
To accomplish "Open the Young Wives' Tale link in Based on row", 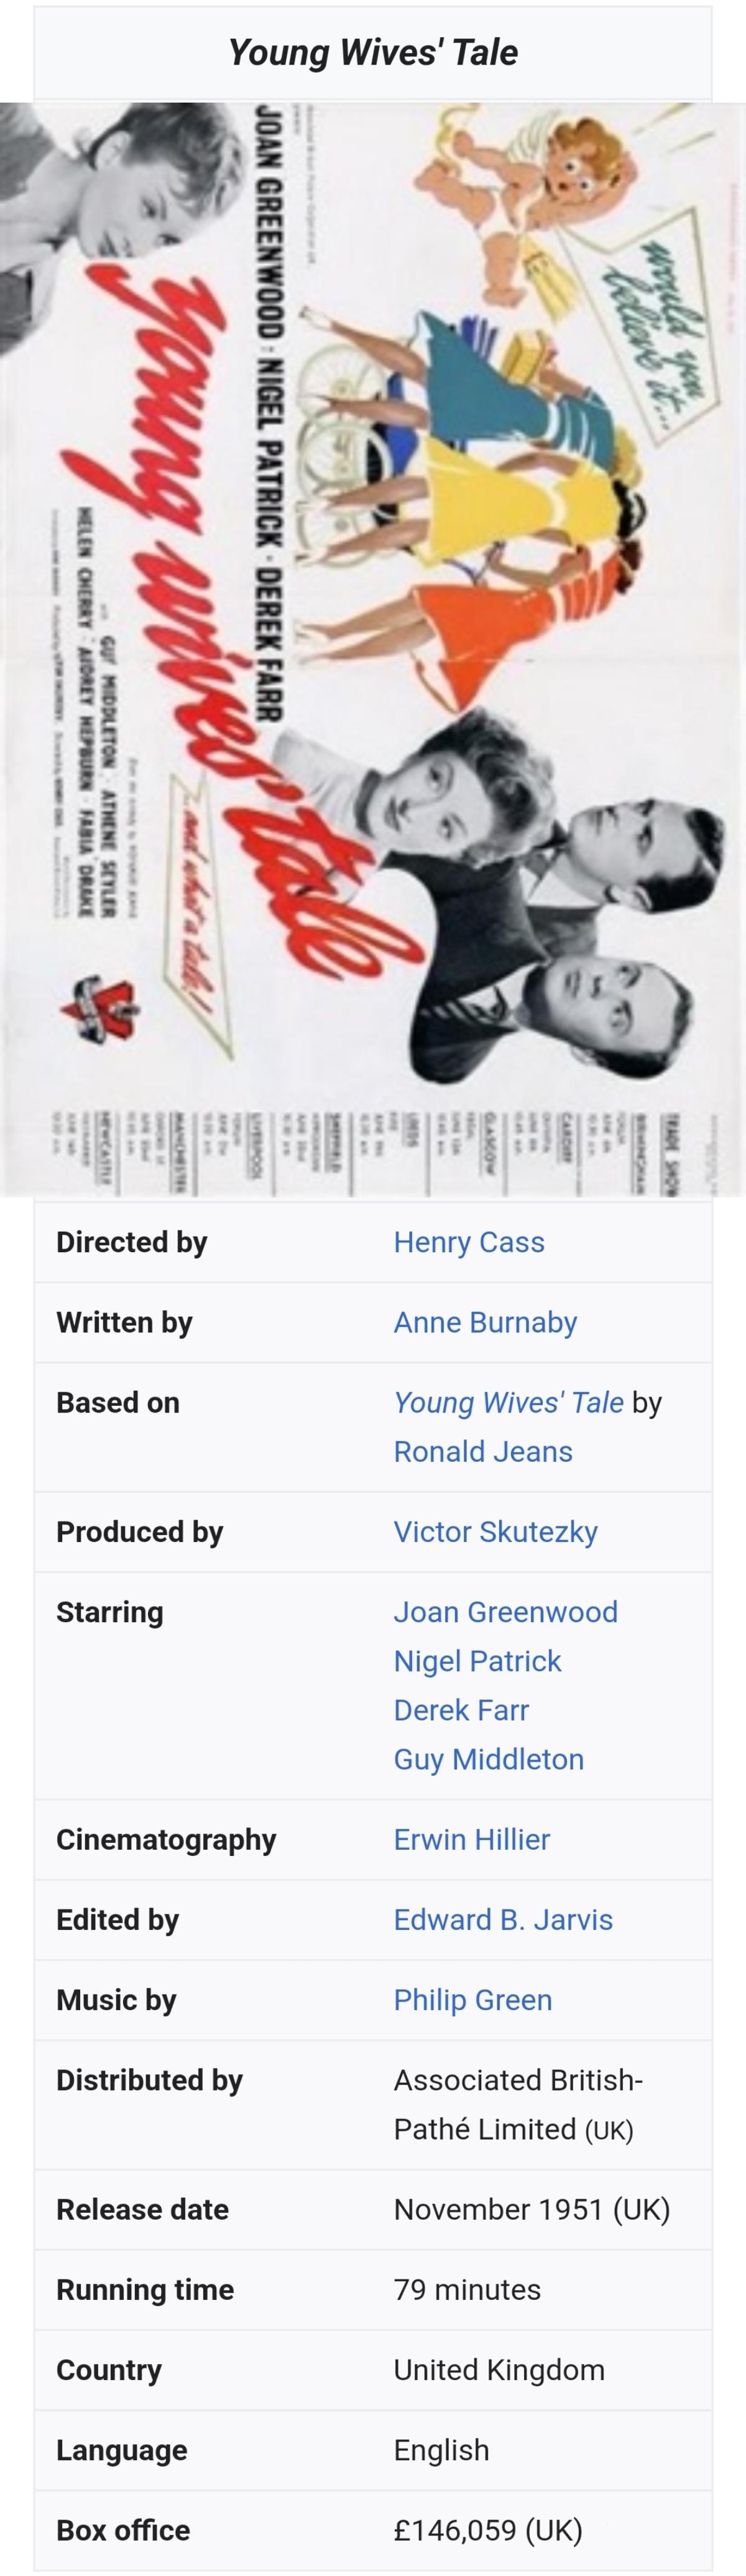I will pyautogui.click(x=508, y=1402).
